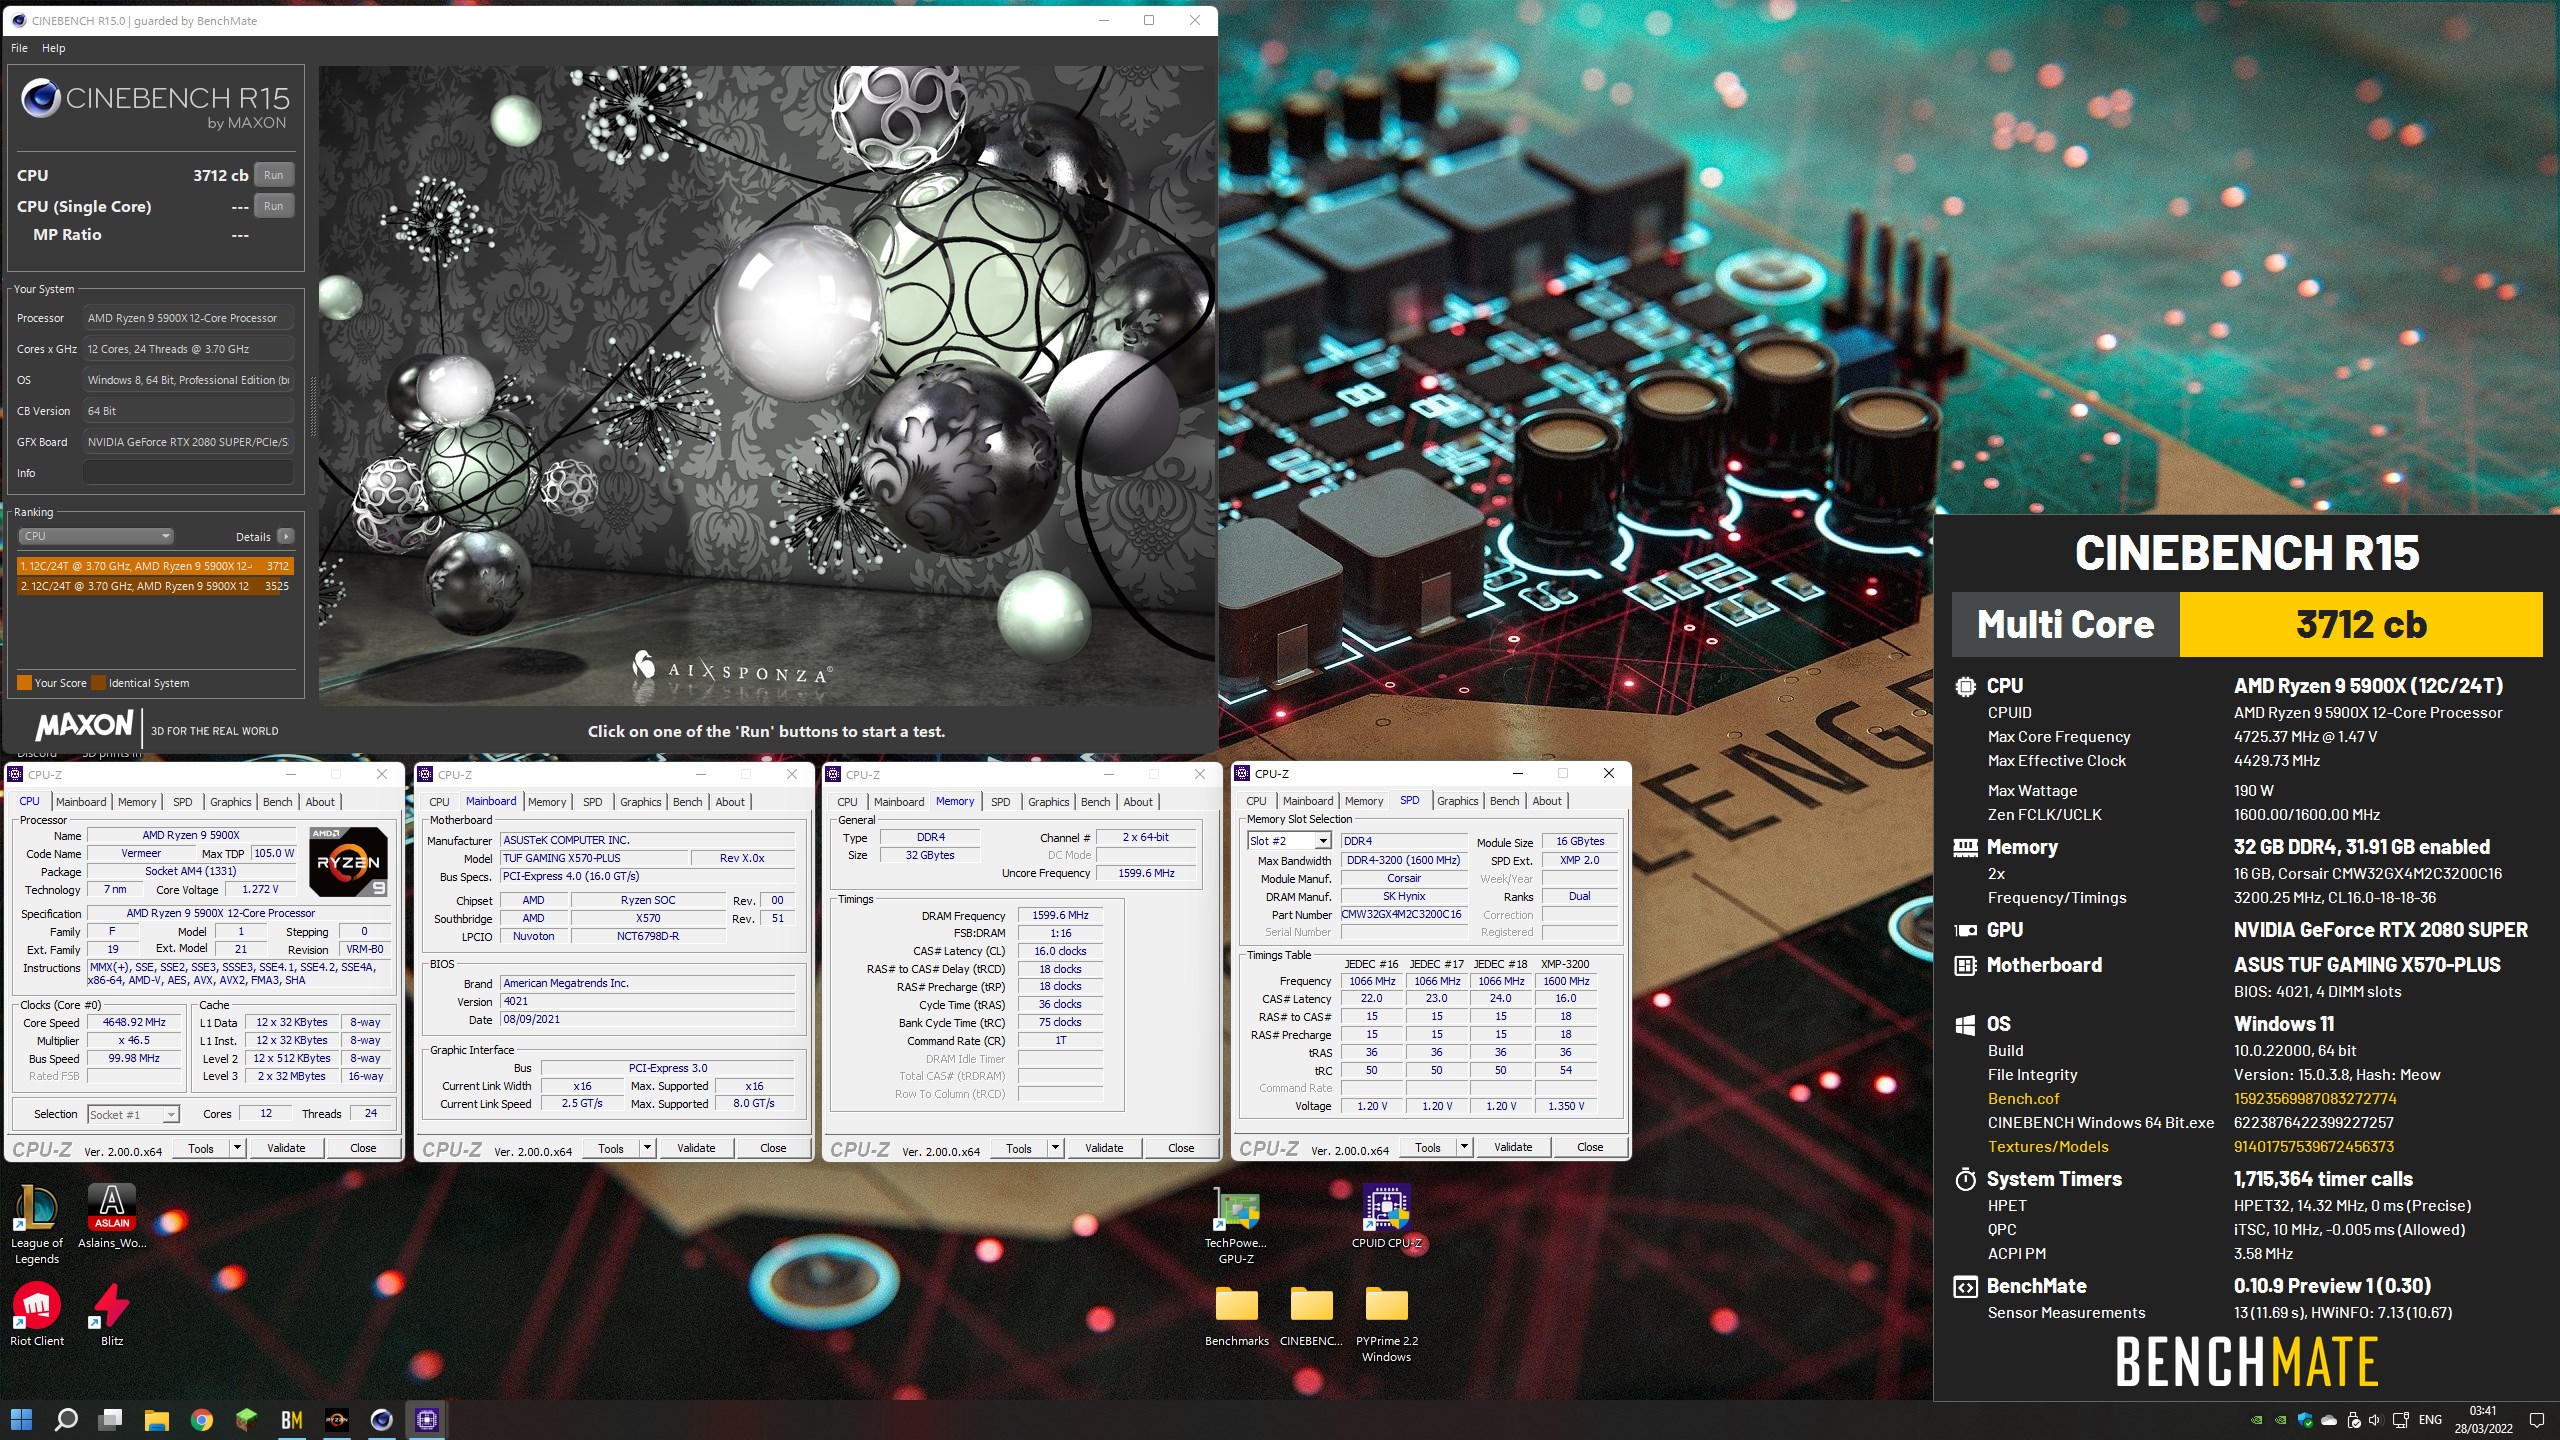
Task: Open the Cinebench Help menu
Action: click(54, 48)
